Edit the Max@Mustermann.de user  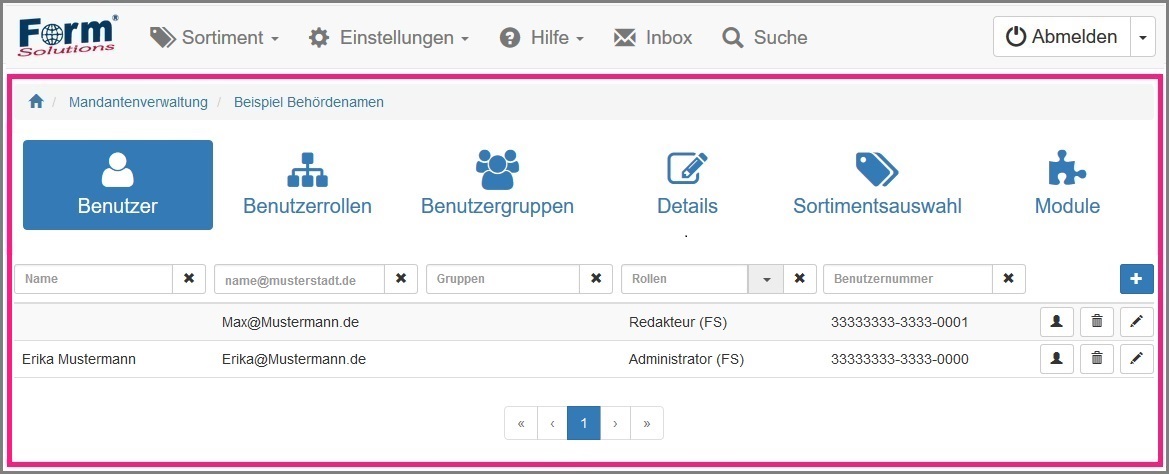[1137, 322]
